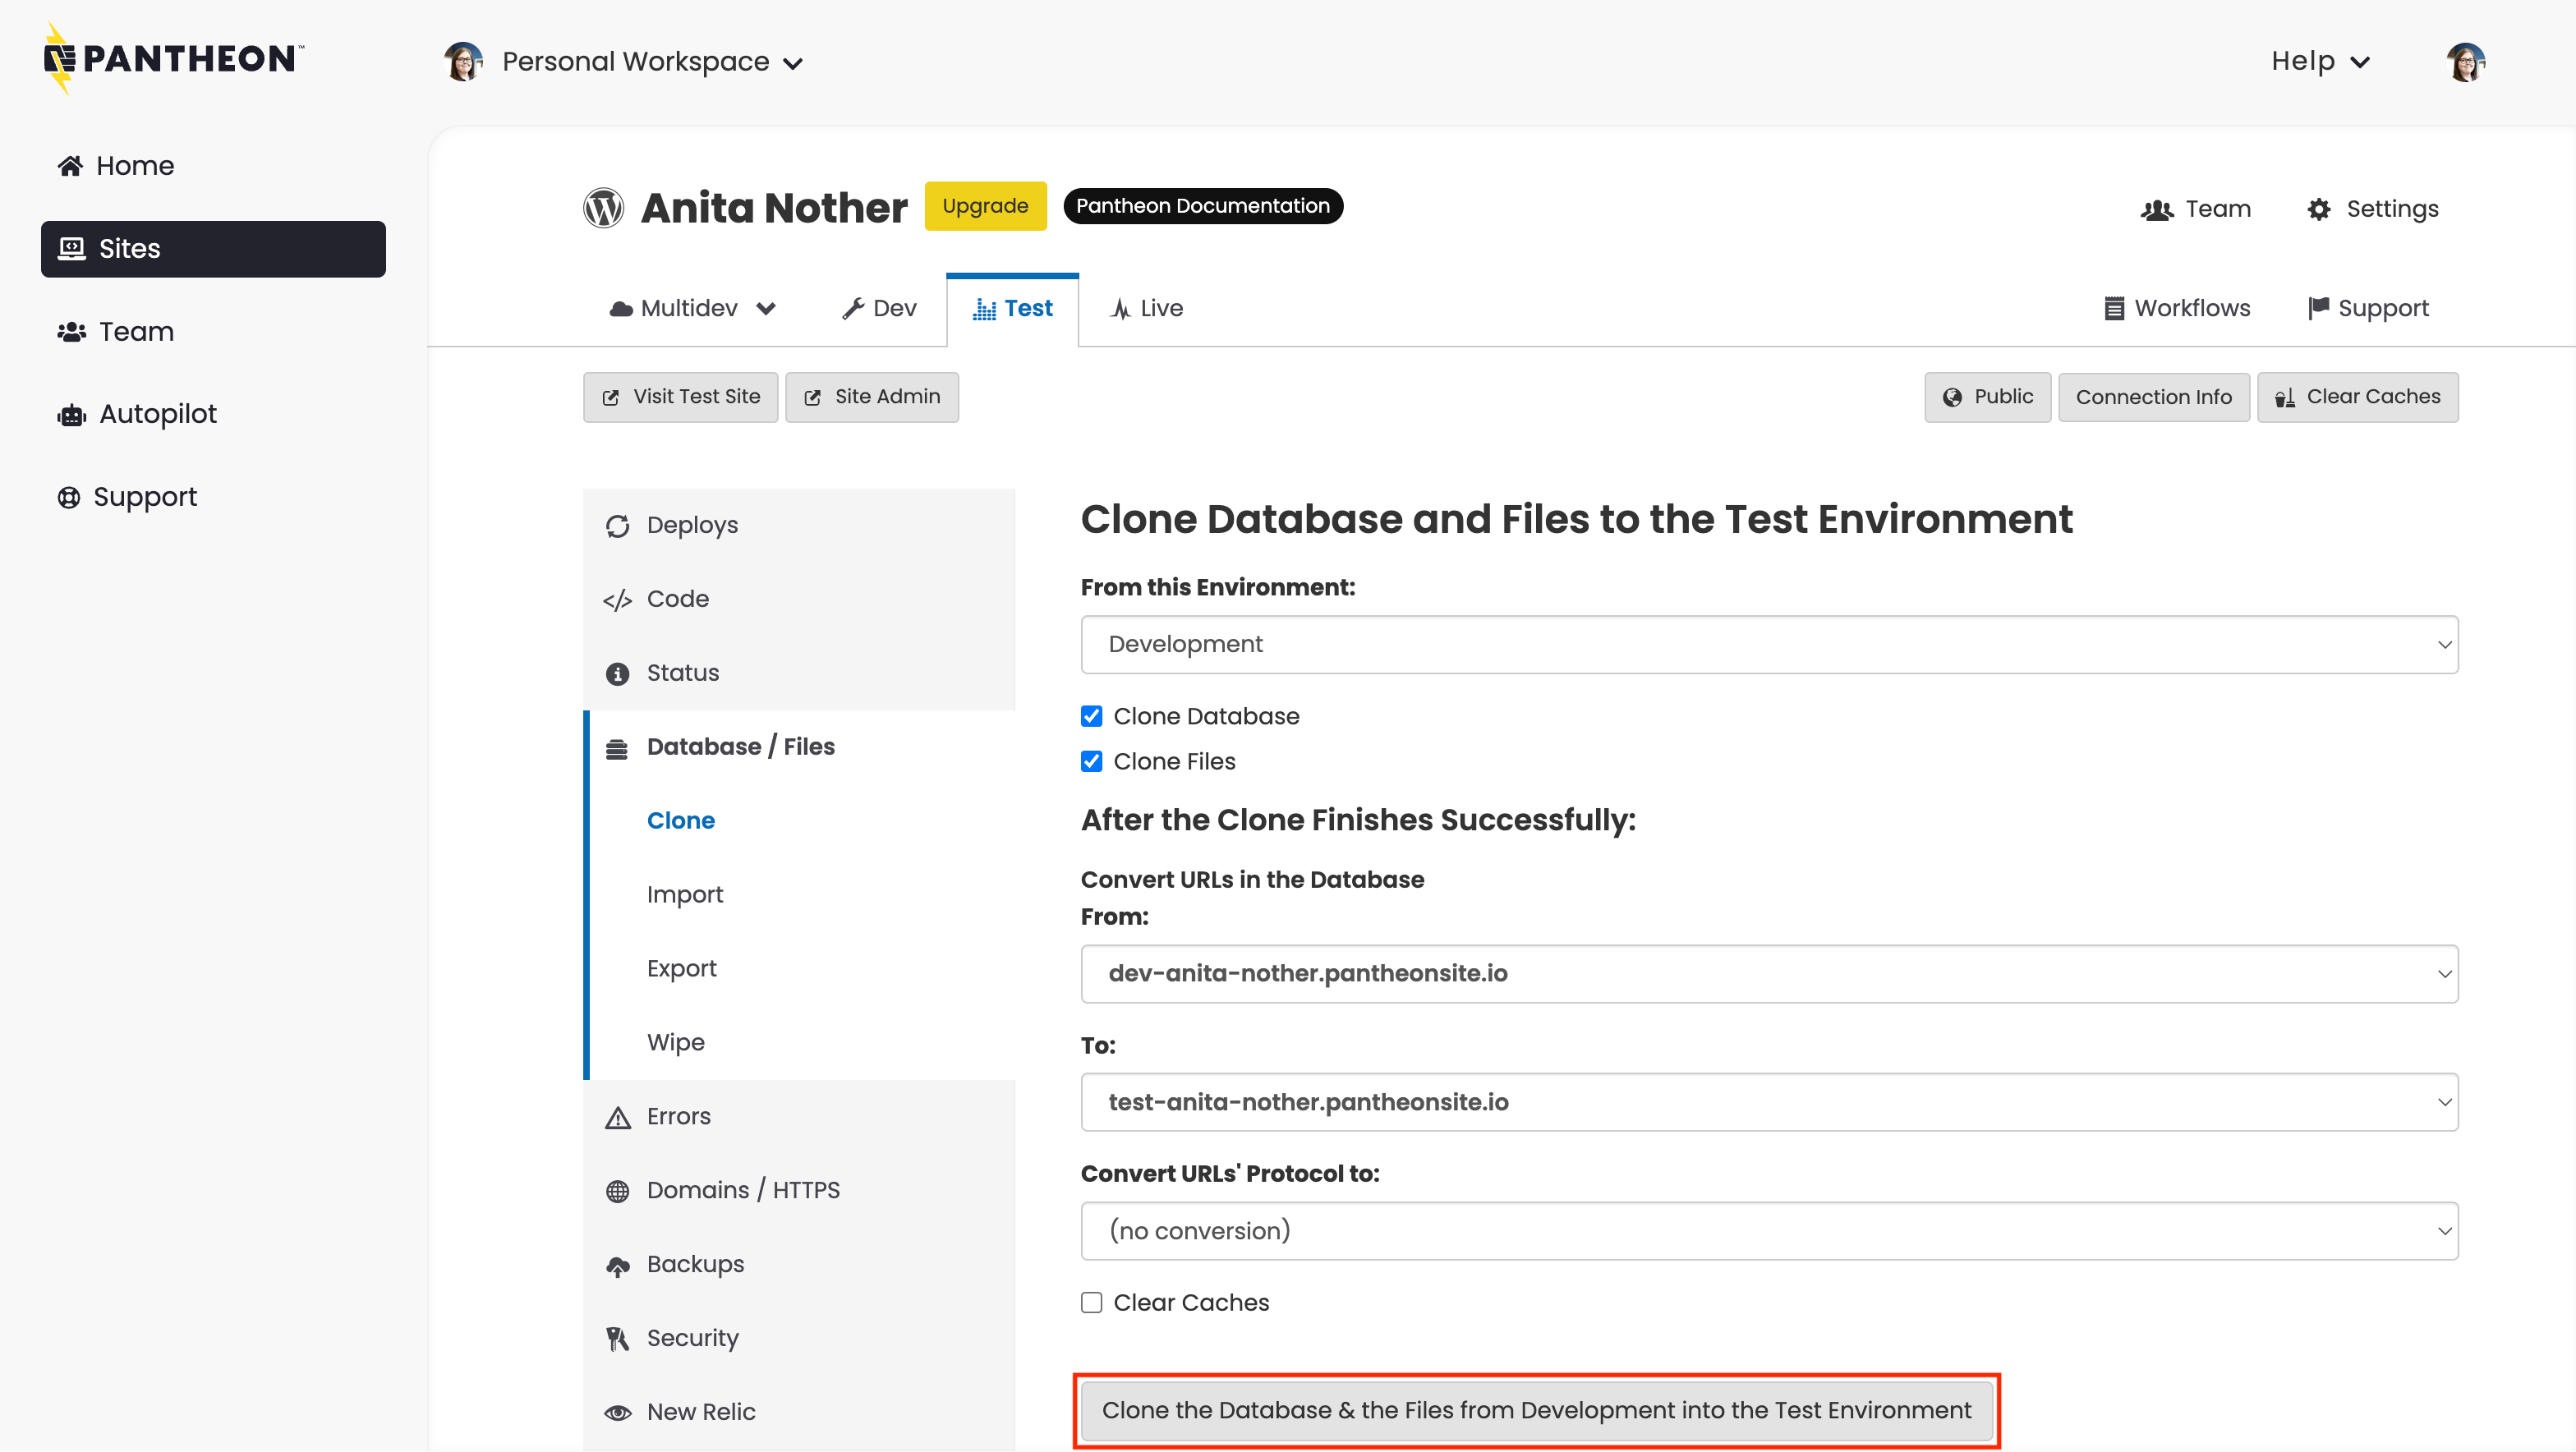Click Clone the Database & Files button
Image resolution: width=2576 pixels, height=1452 pixels.
pyautogui.click(x=1536, y=1410)
